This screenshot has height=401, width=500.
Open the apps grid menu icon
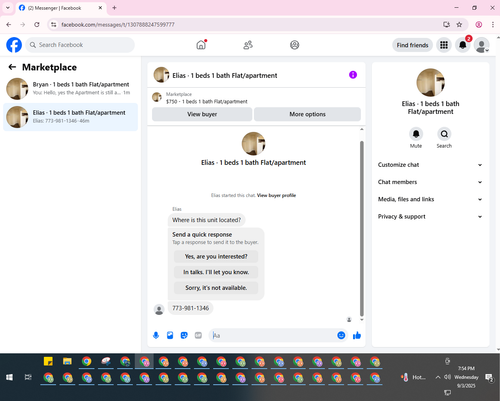click(x=444, y=45)
